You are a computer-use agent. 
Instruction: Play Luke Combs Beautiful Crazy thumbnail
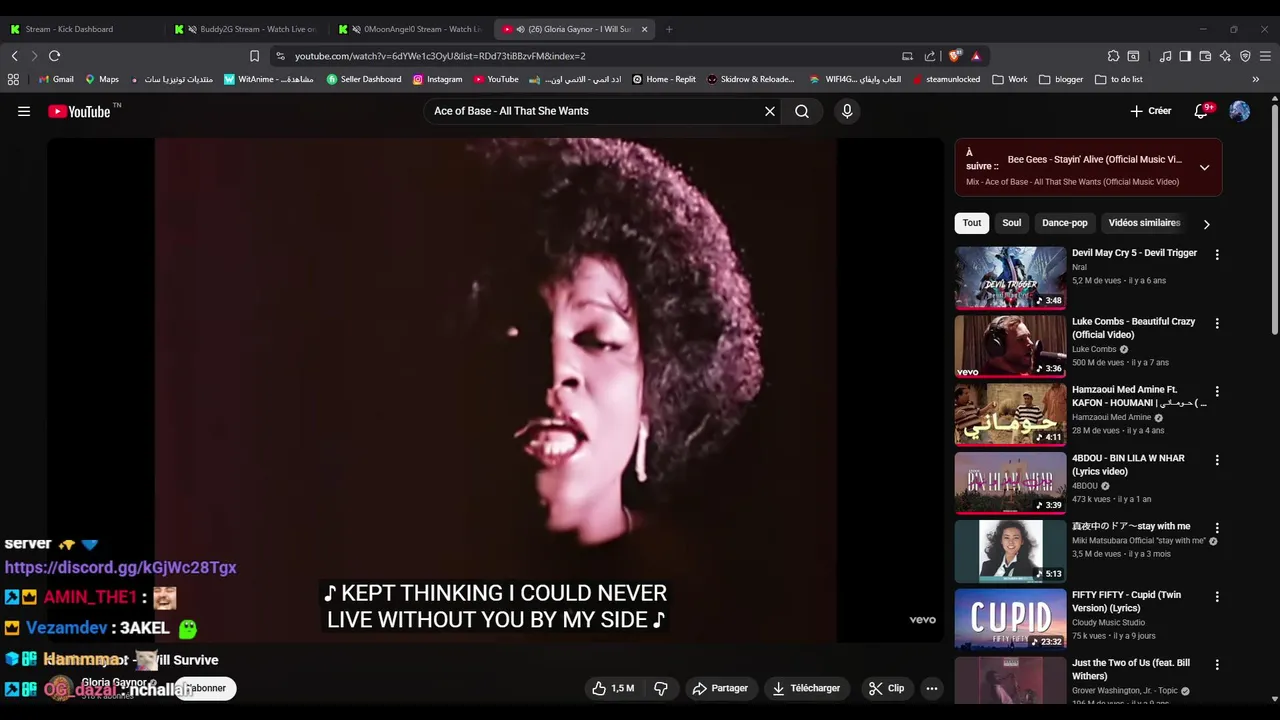coord(1010,346)
